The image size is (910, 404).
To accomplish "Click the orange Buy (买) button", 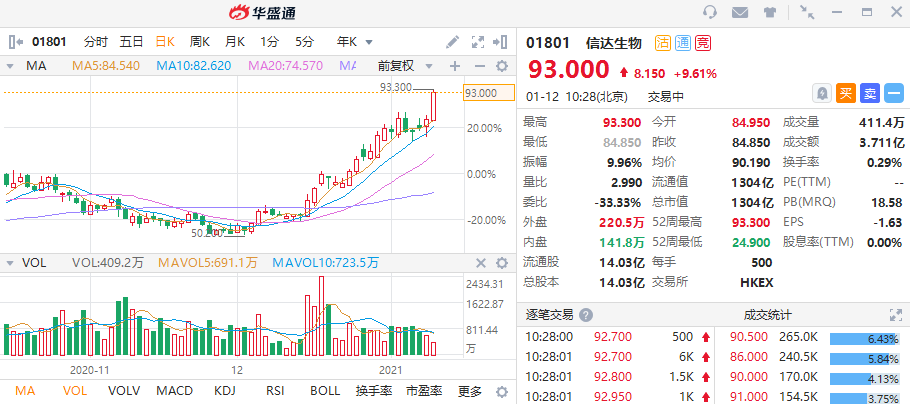I will 846,93.
